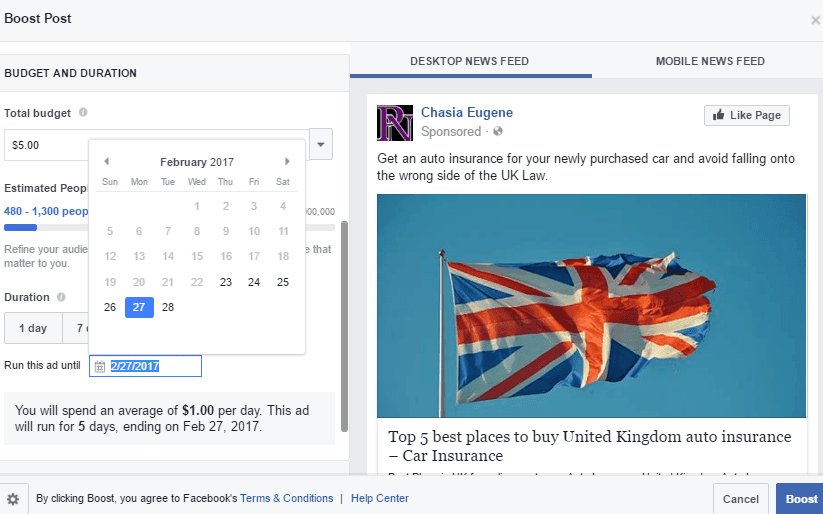Open the Terms & Conditions link

[x=287, y=498]
